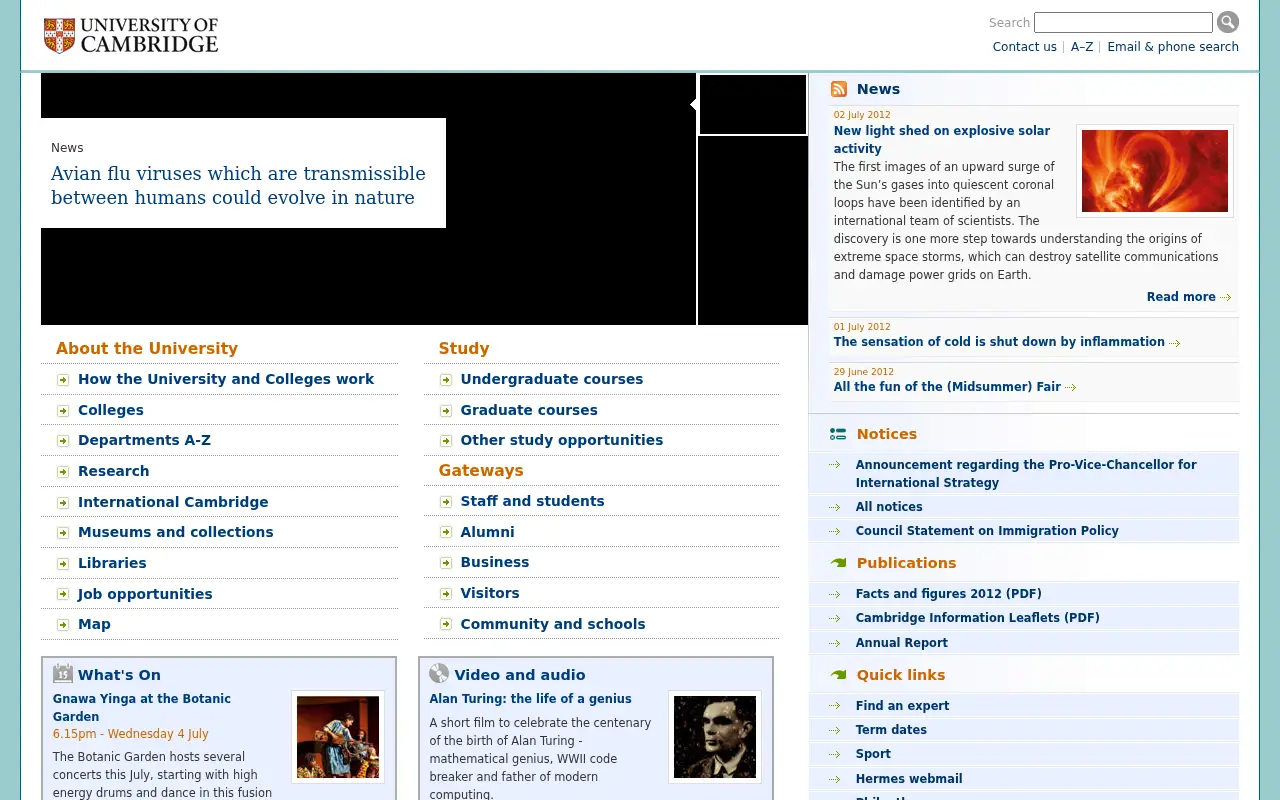1280x800 pixels.
Task: Click the arrow icon beside Term dates
Action: point(834,730)
